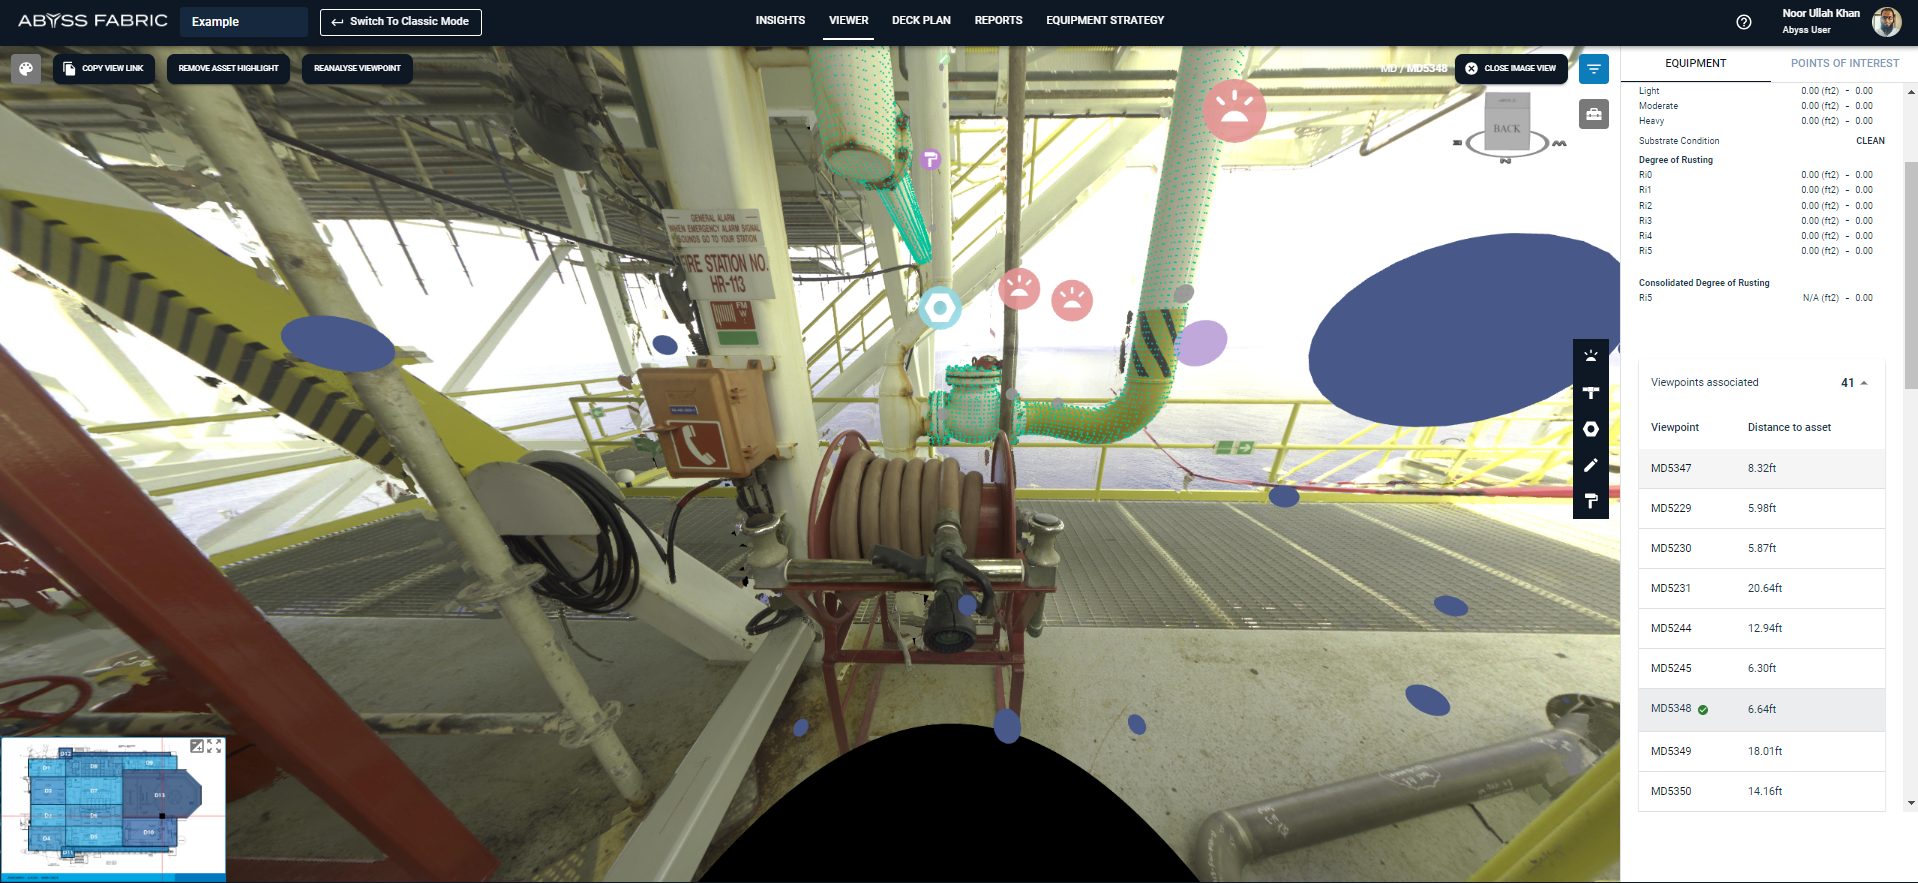Open the user profile avatar menu

pos(1885,22)
